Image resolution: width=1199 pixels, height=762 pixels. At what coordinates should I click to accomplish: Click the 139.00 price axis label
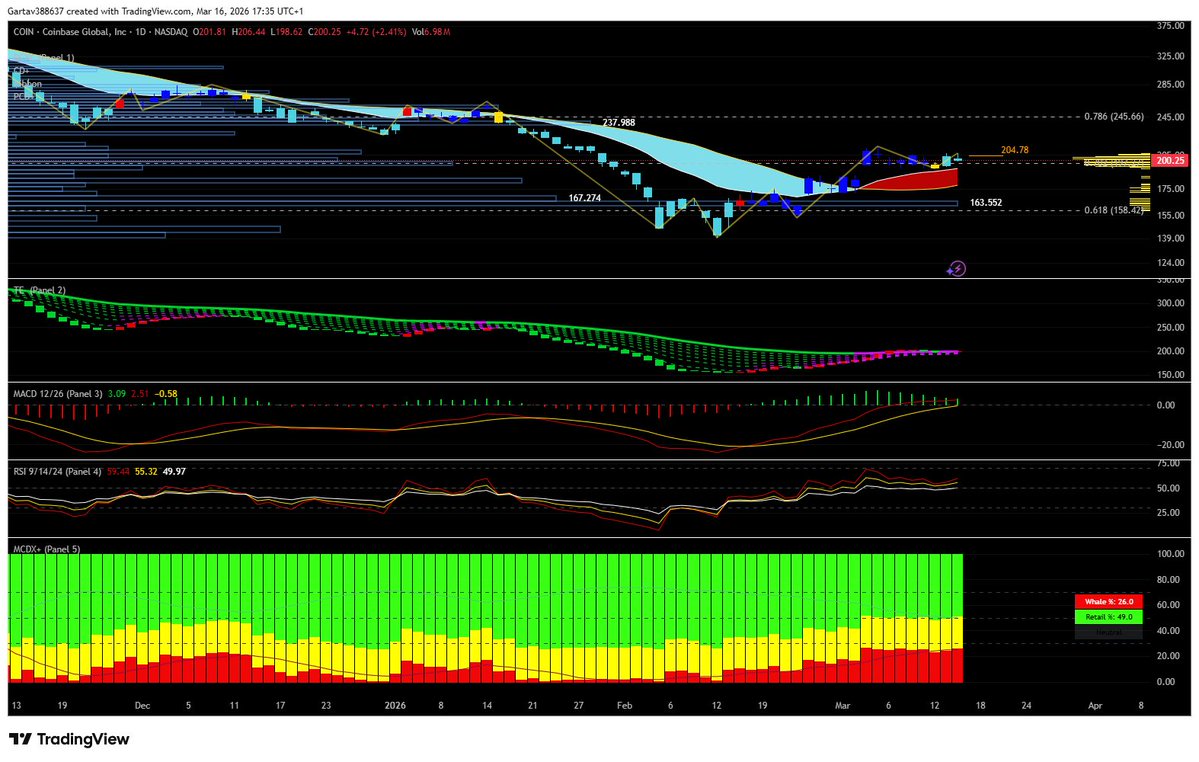click(1171, 238)
